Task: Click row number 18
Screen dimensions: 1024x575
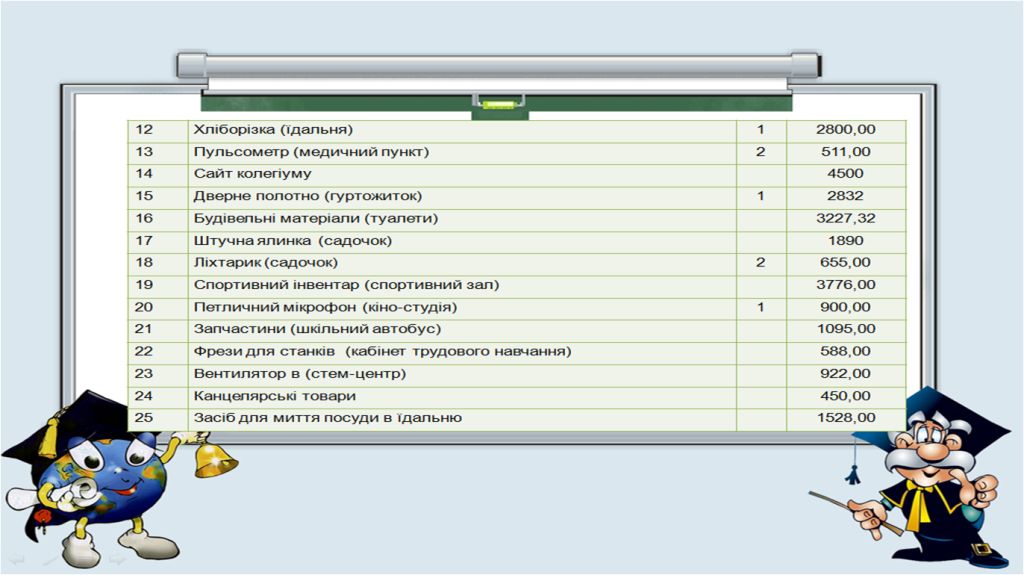Action: click(144, 263)
